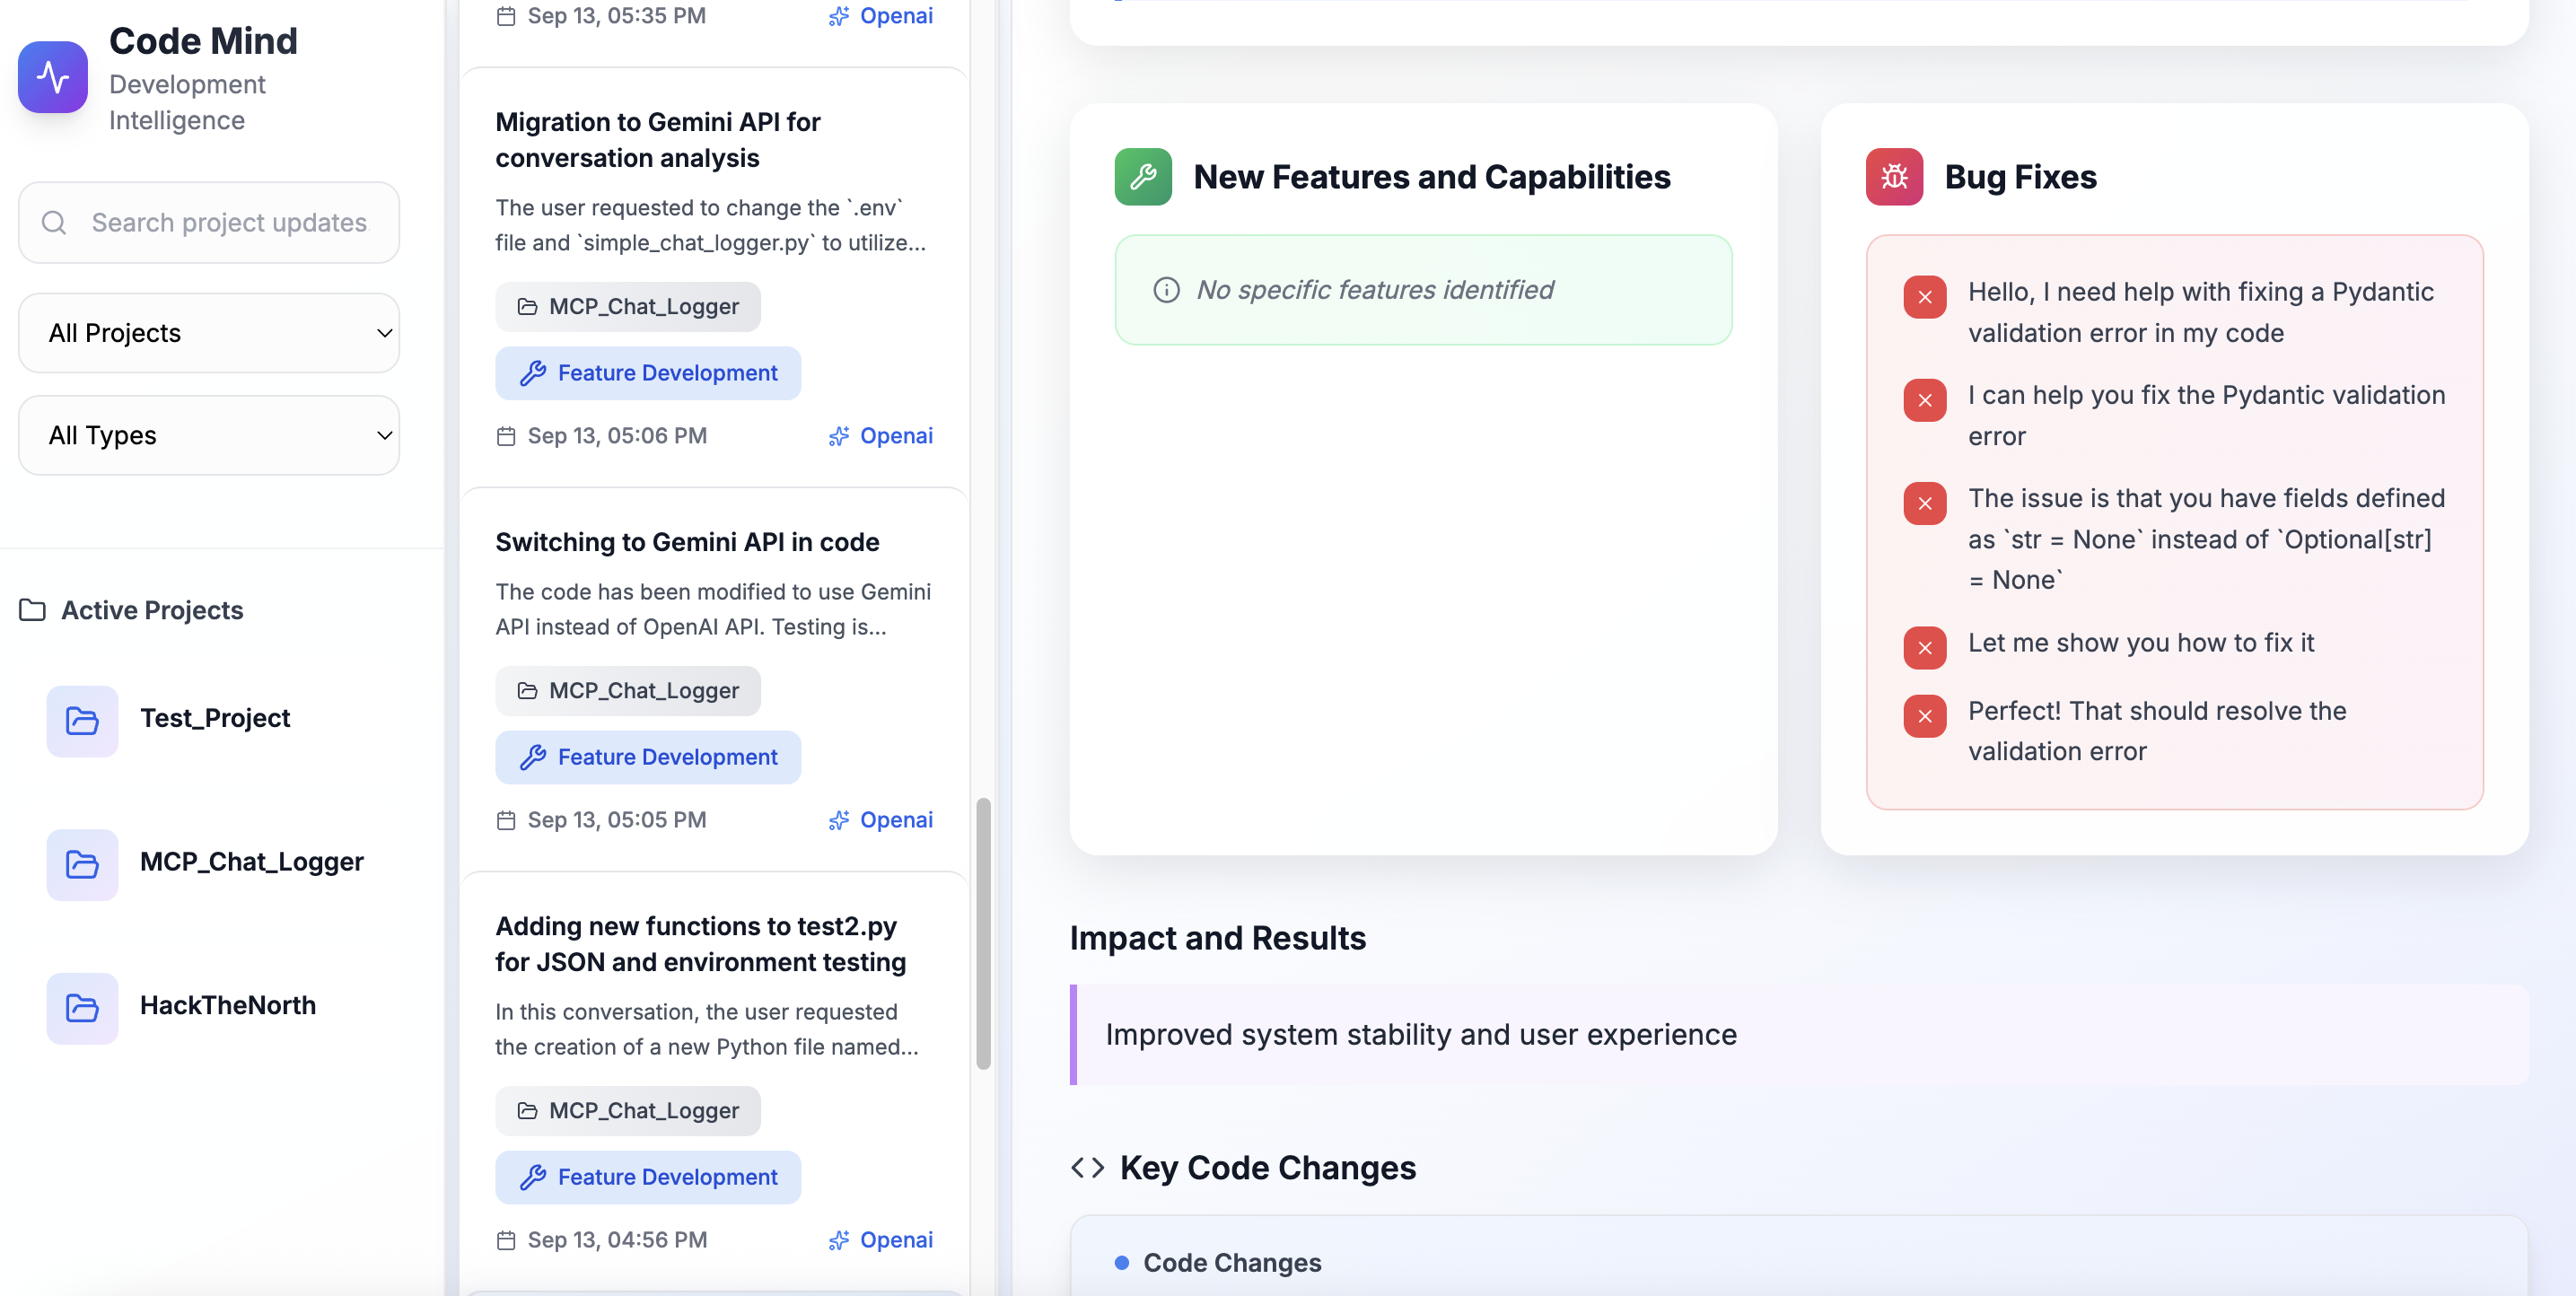Click the Test_Project folder icon
This screenshot has width=2576, height=1296.
click(82, 720)
